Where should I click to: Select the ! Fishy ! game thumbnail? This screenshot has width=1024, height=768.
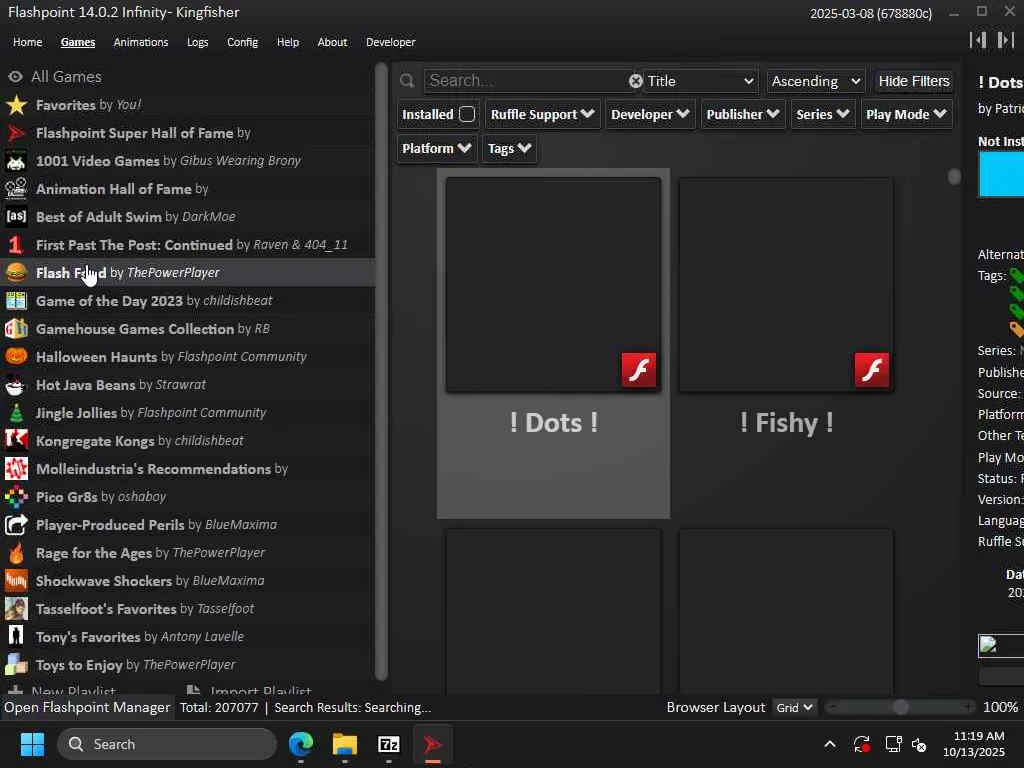(786, 285)
